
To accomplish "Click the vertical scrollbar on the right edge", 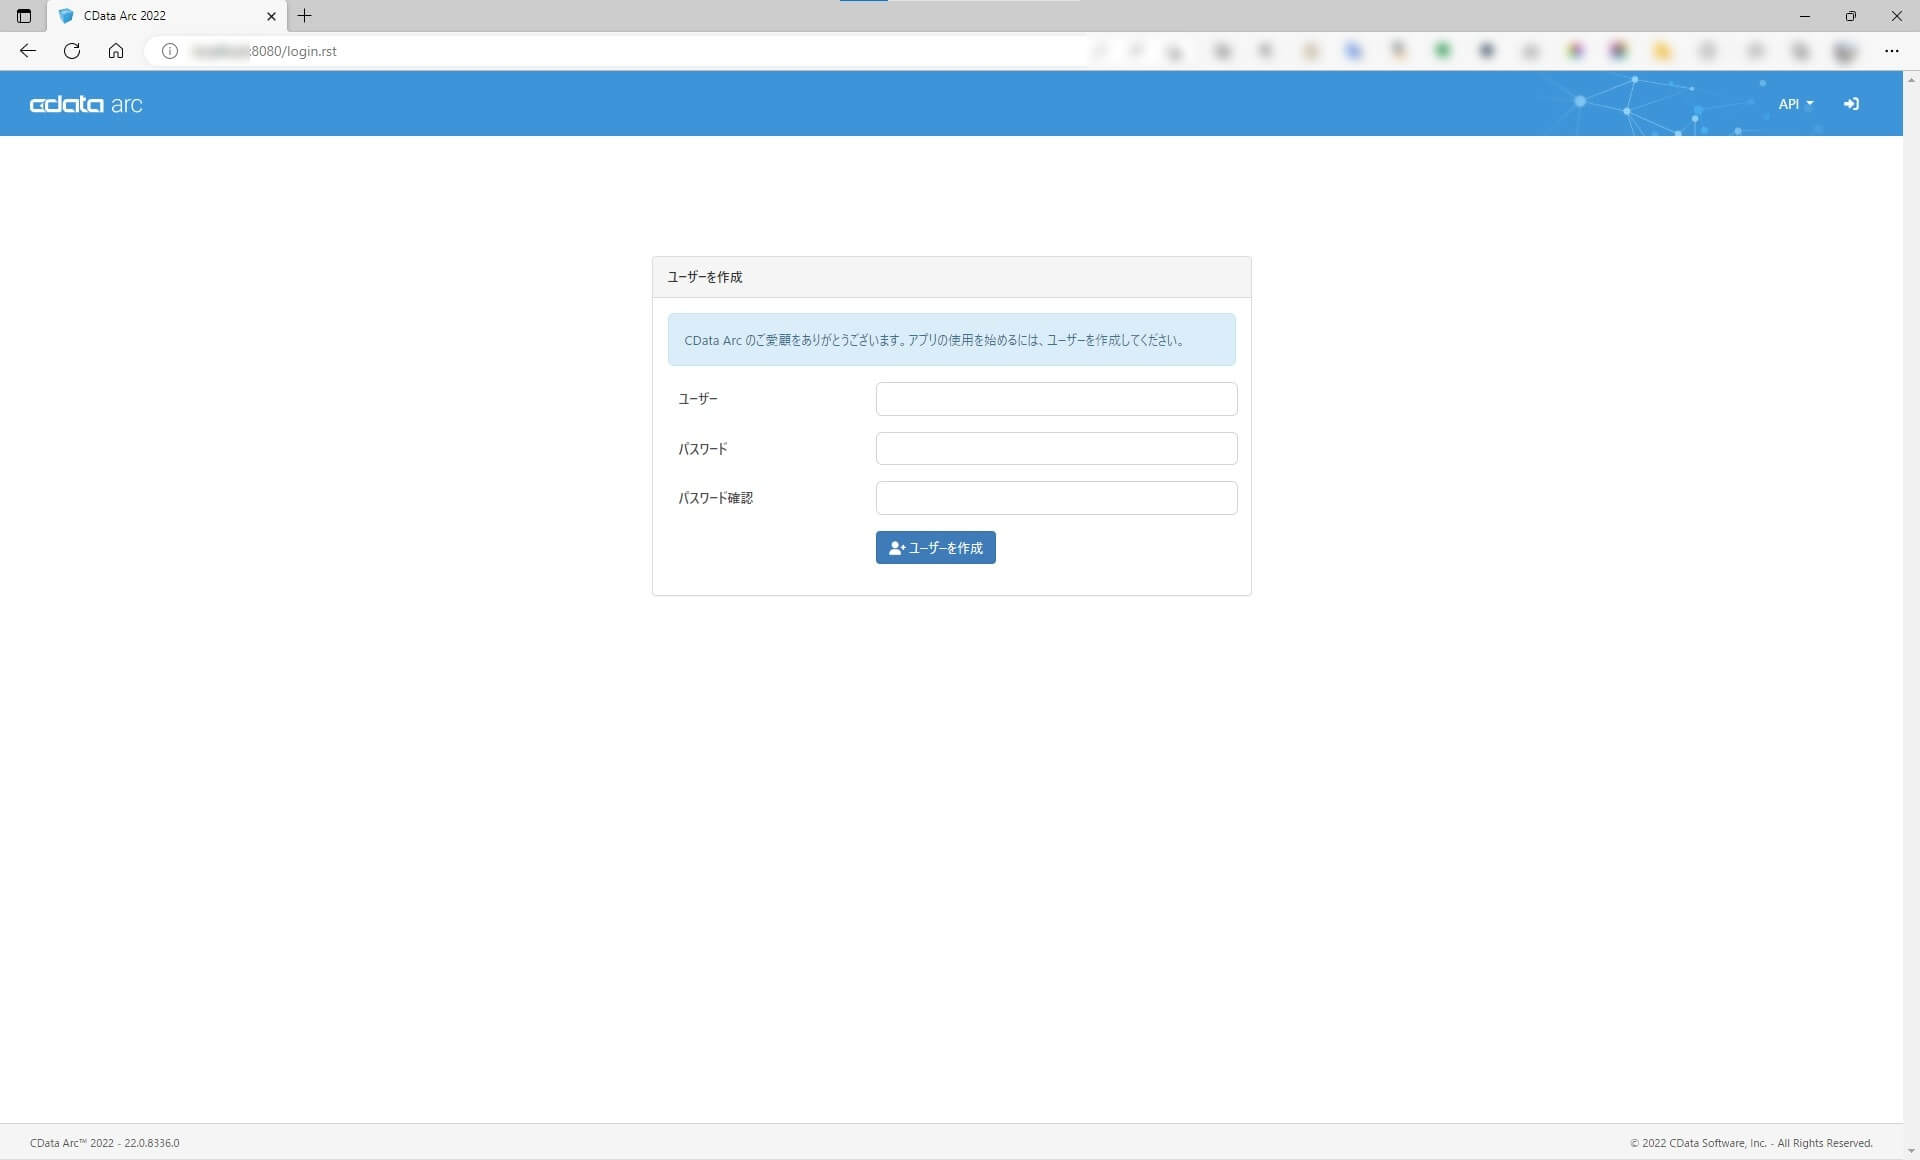I will (x=1913, y=600).
